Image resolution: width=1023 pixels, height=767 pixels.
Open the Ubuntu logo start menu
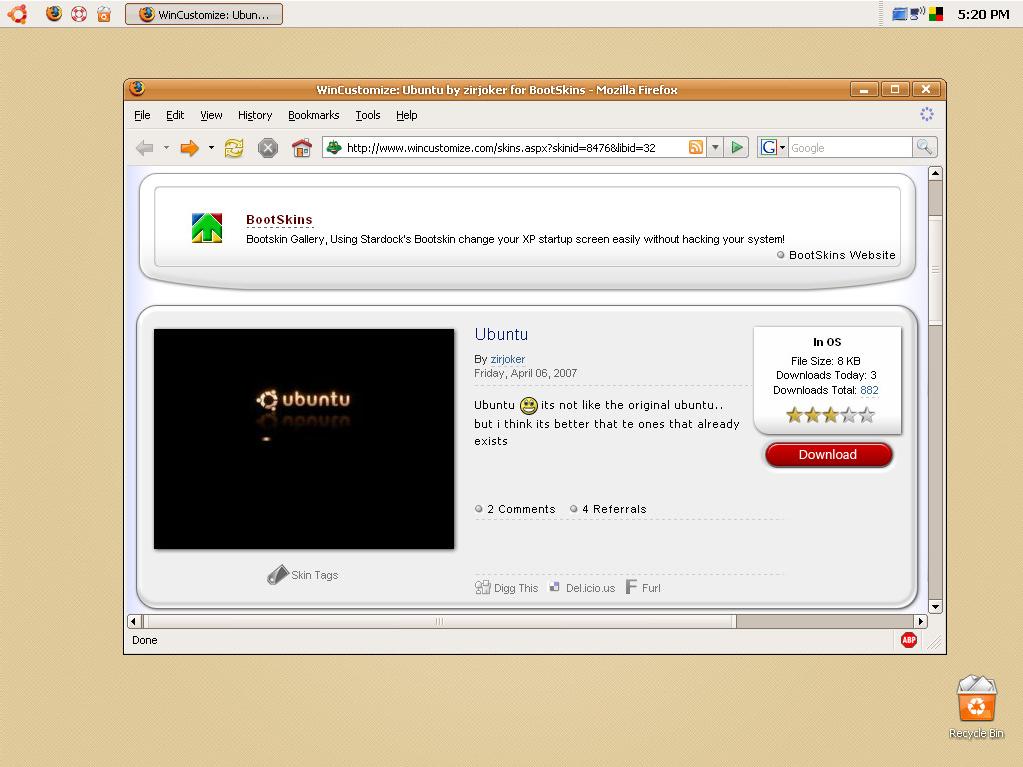click(17, 14)
